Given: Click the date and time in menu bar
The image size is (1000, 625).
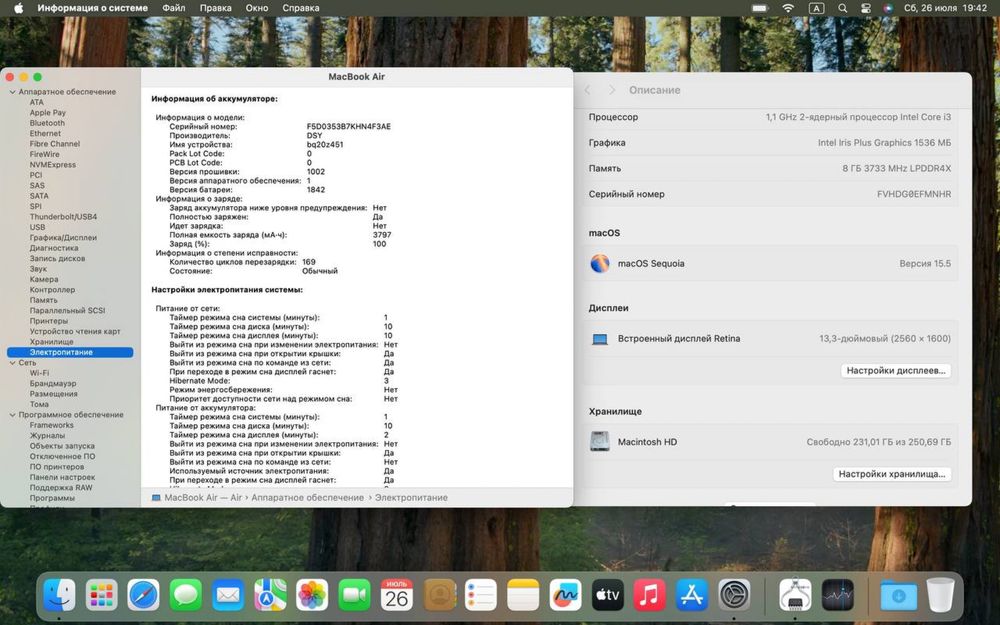Looking at the screenshot, I should (x=945, y=8).
